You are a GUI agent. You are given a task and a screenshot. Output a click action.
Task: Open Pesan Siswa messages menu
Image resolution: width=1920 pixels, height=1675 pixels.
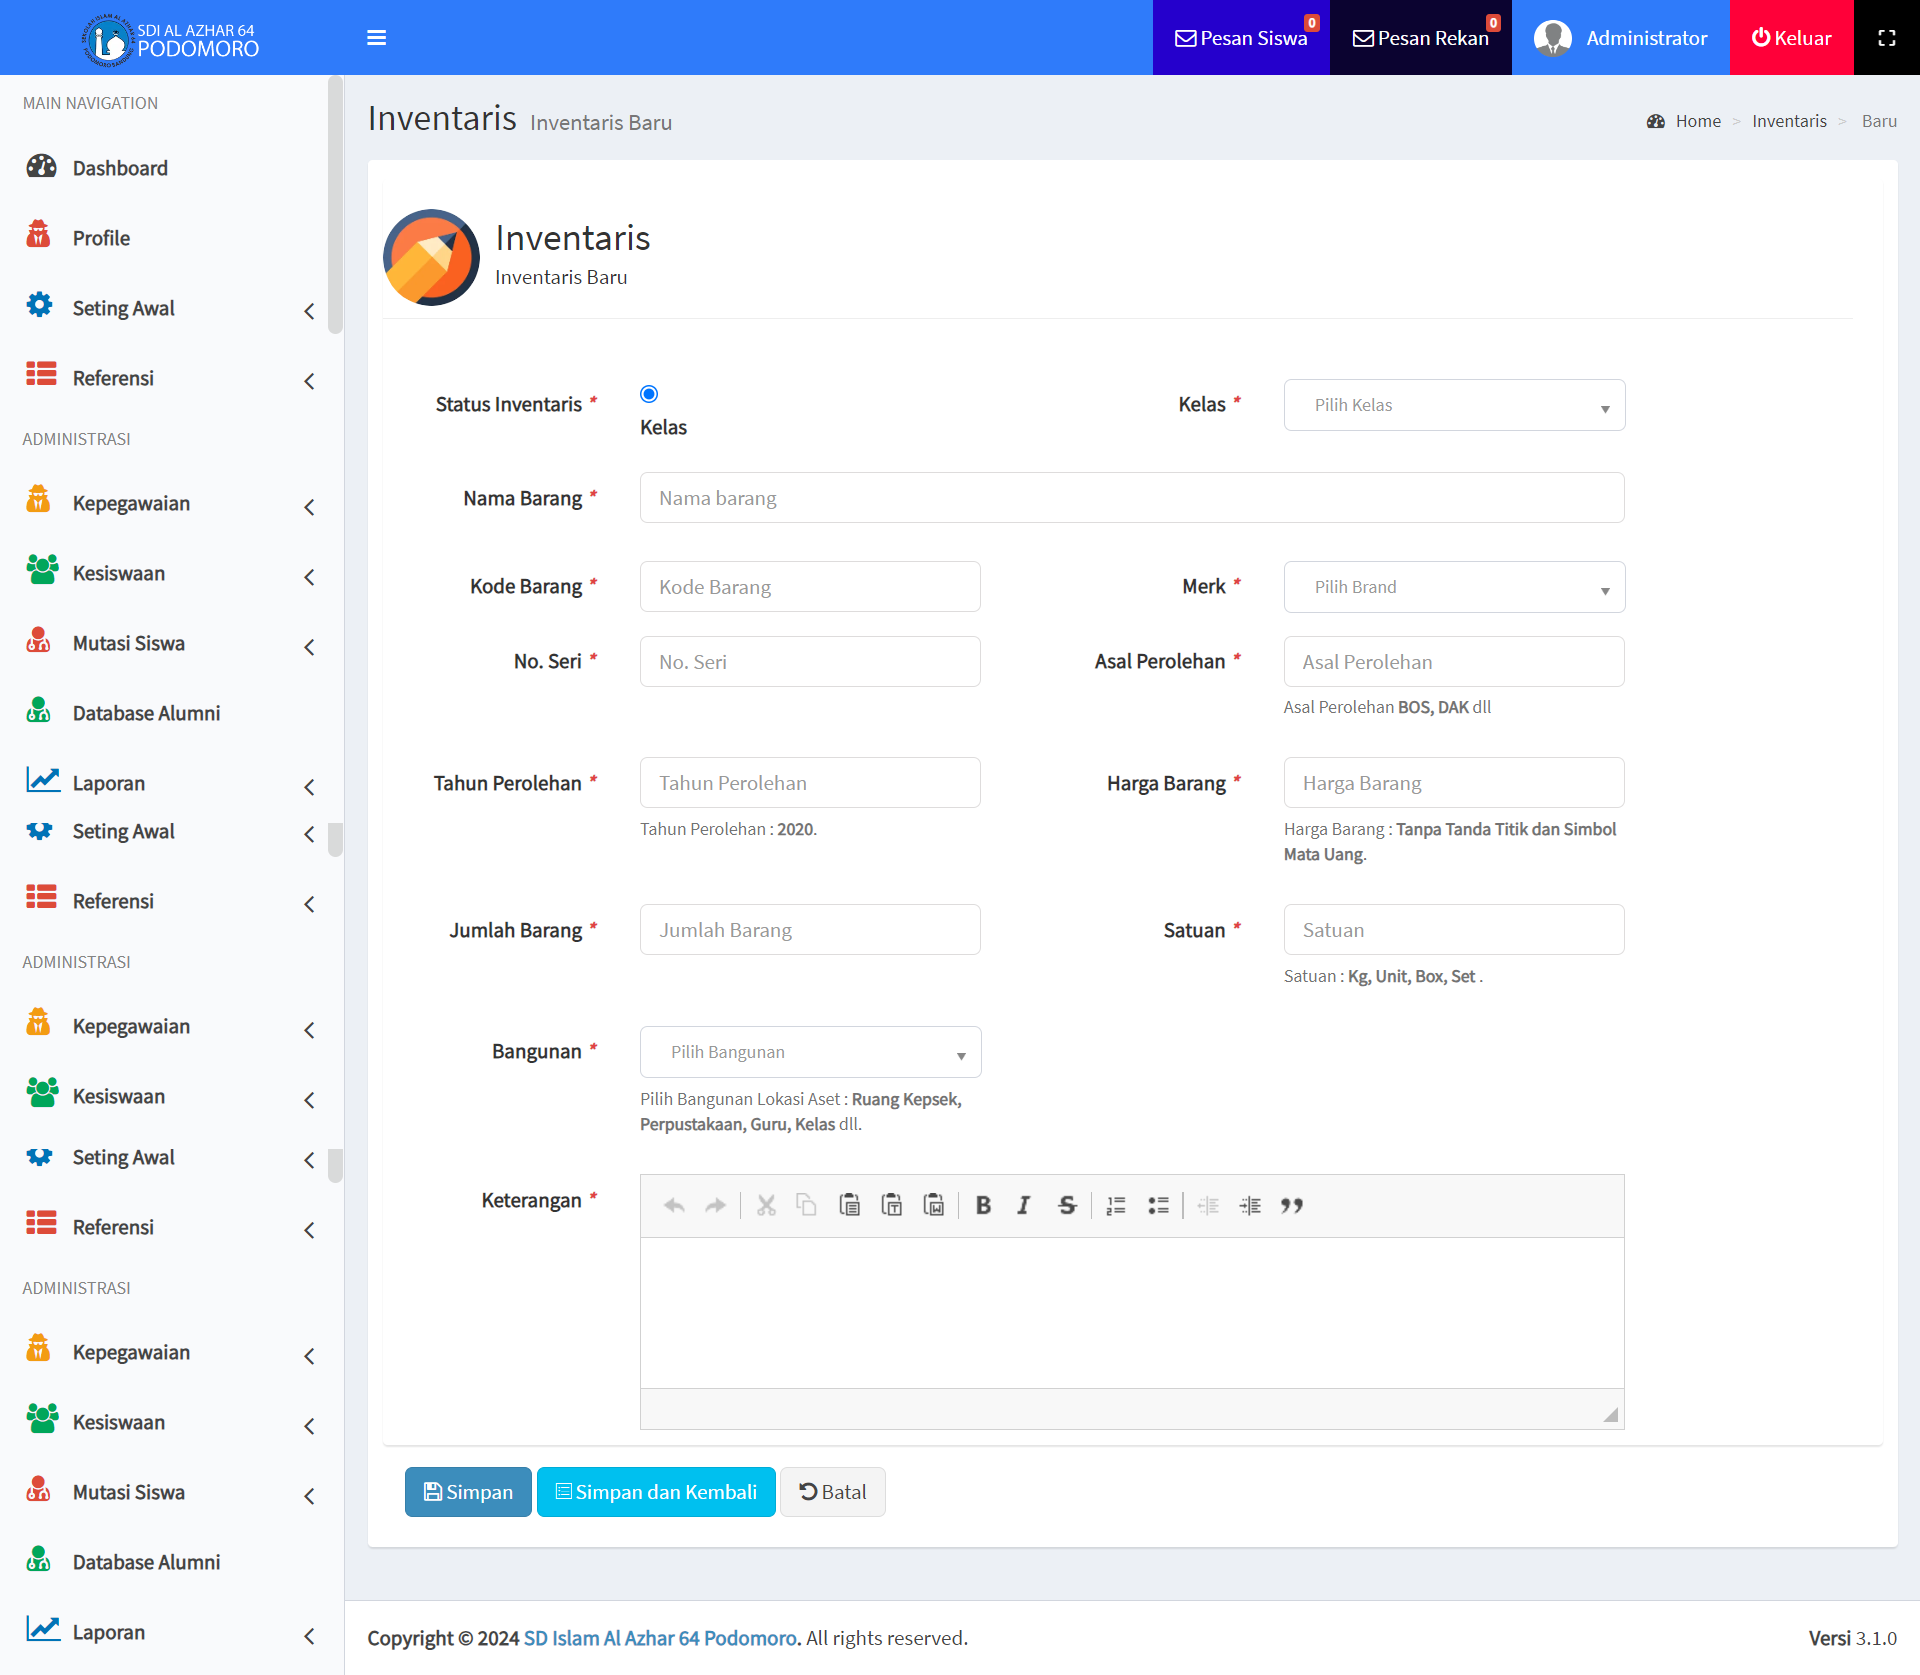click(1240, 38)
